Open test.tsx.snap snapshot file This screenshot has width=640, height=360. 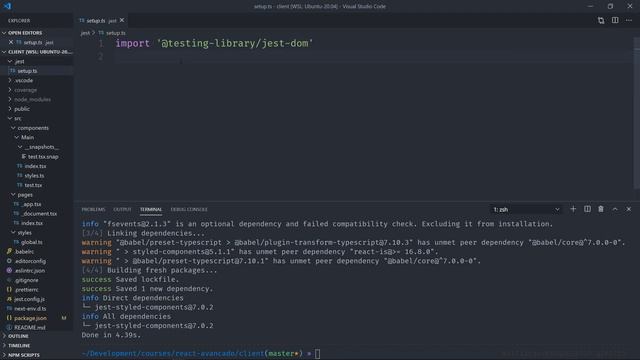[x=37, y=157]
